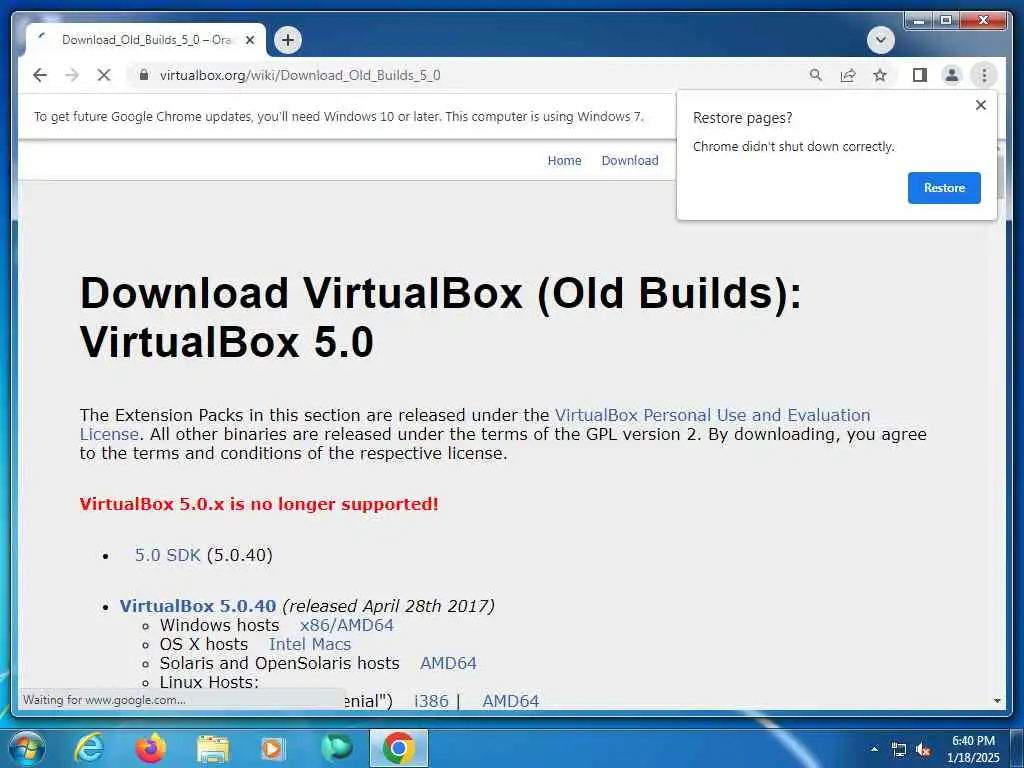Screen dimensions: 1024x768
Task: Click the Restore button
Action: tap(944, 187)
